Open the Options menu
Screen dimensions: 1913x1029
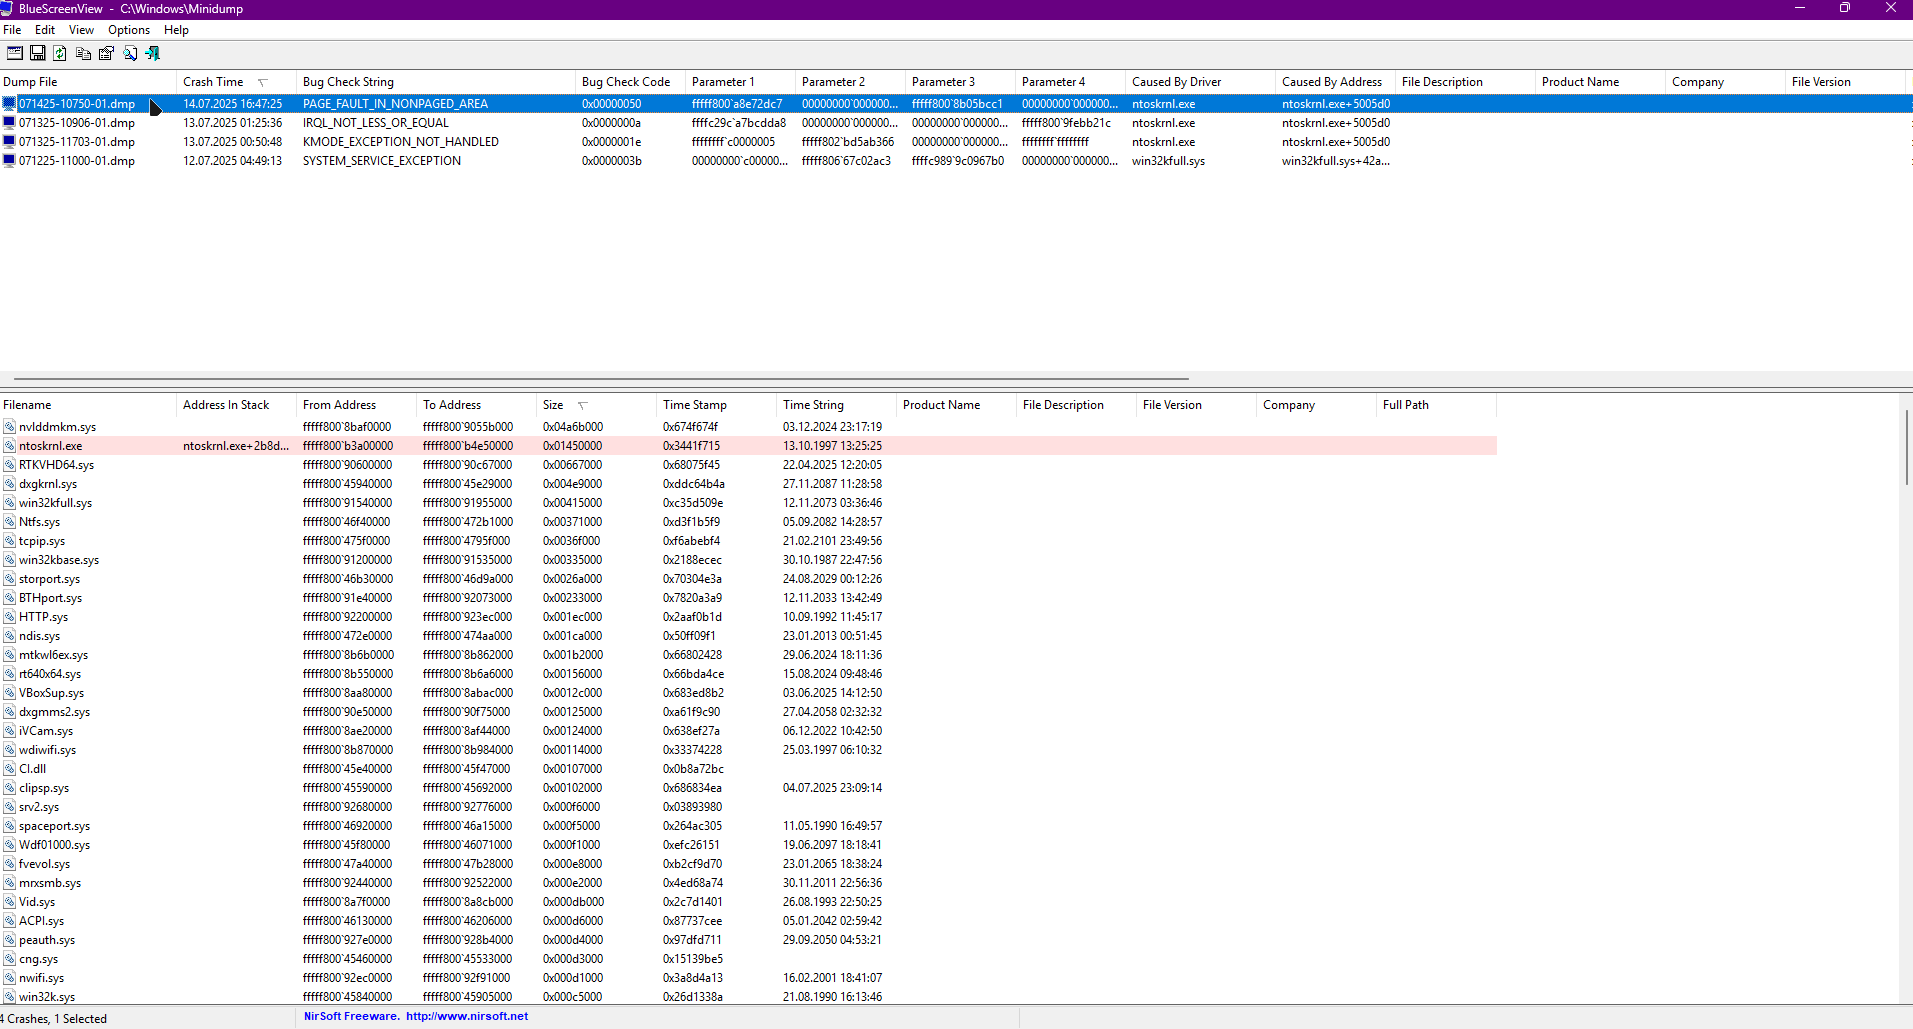(129, 30)
